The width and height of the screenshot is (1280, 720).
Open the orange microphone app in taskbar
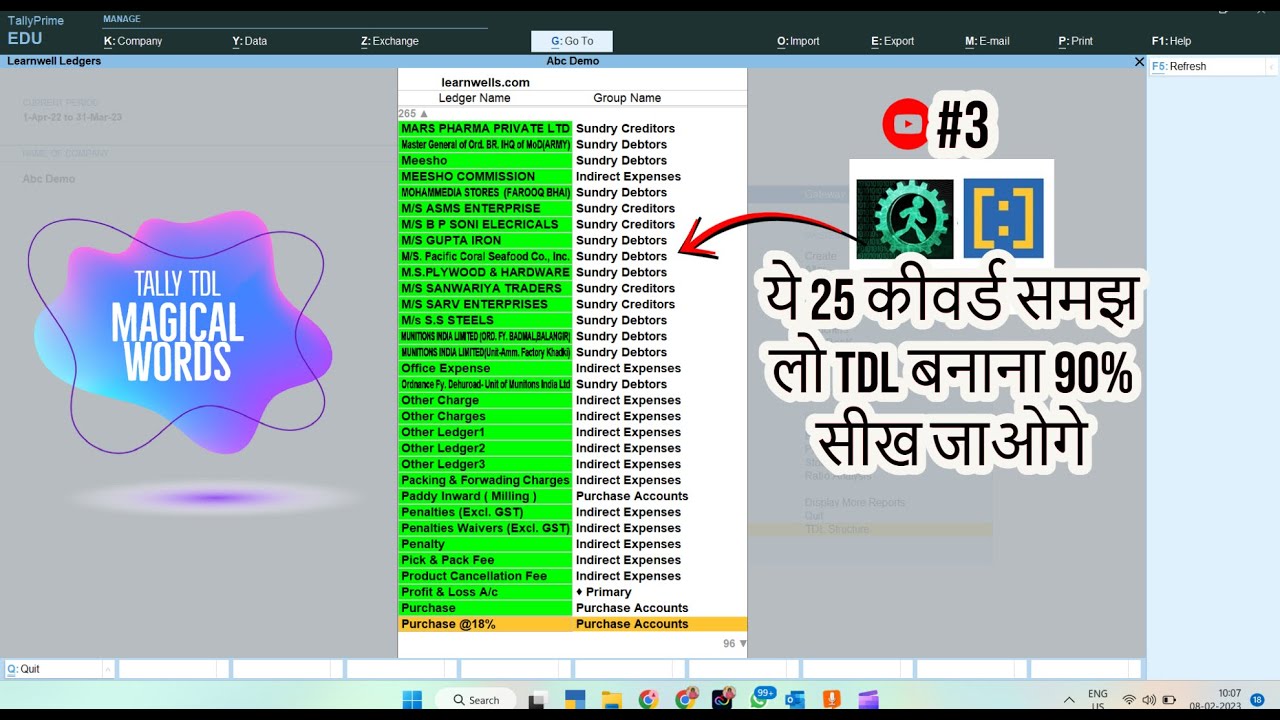831,700
